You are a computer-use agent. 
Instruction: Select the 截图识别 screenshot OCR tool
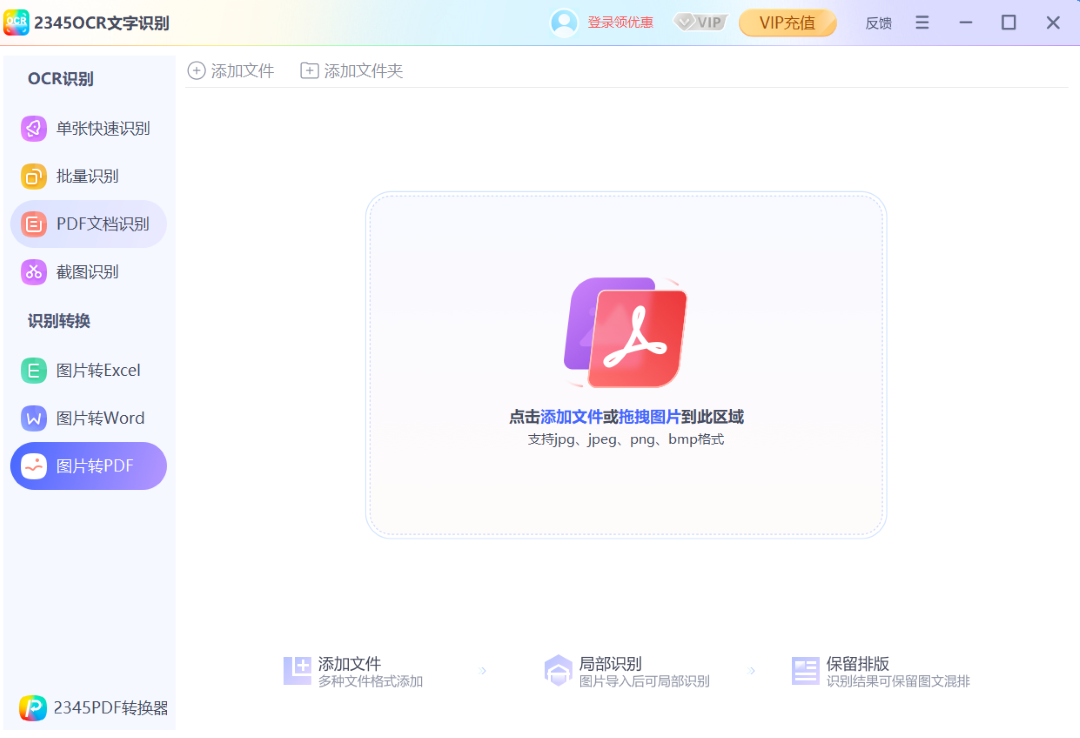coord(88,271)
